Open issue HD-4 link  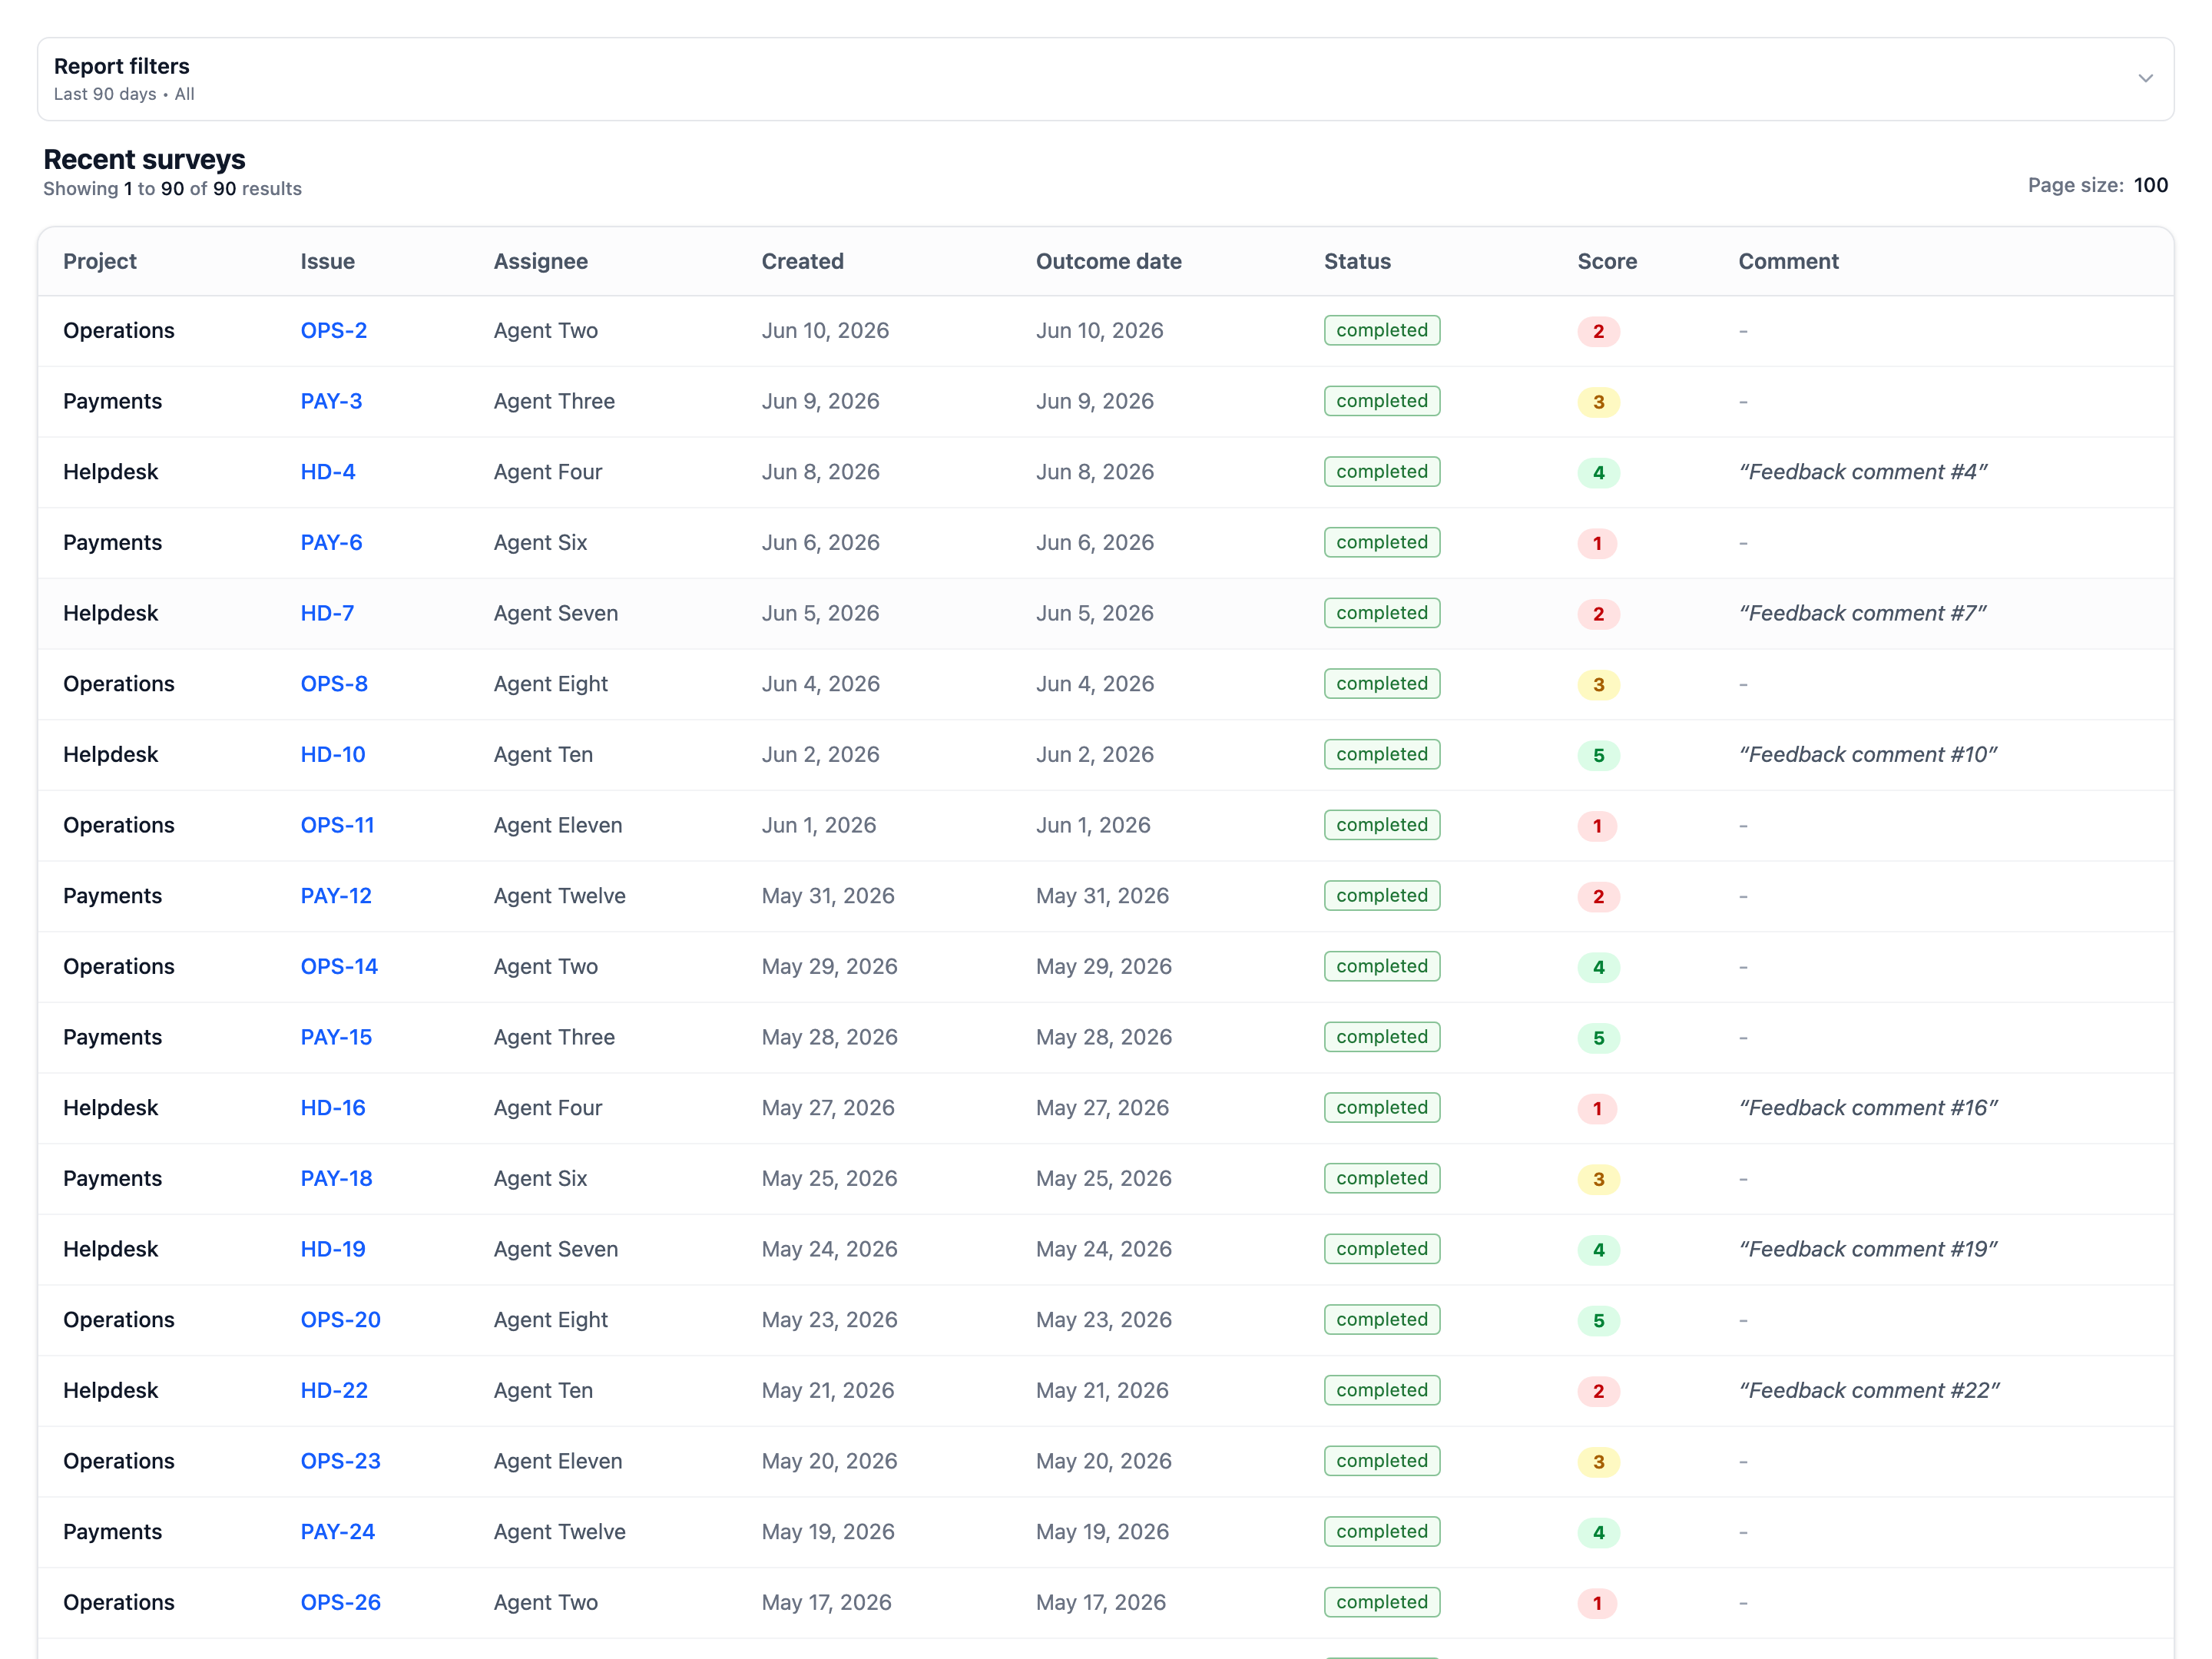pyautogui.click(x=328, y=472)
